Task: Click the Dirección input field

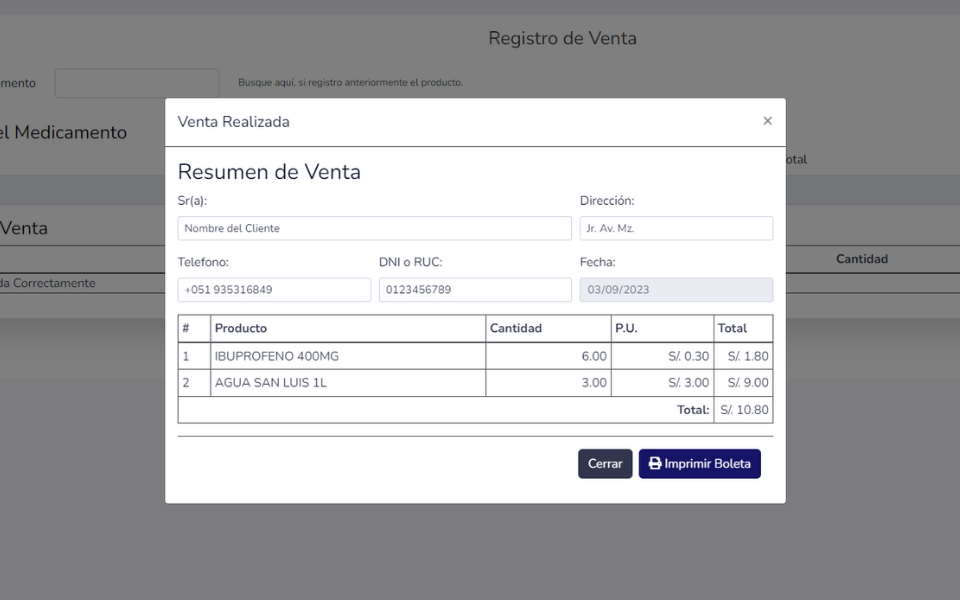Action: [676, 228]
